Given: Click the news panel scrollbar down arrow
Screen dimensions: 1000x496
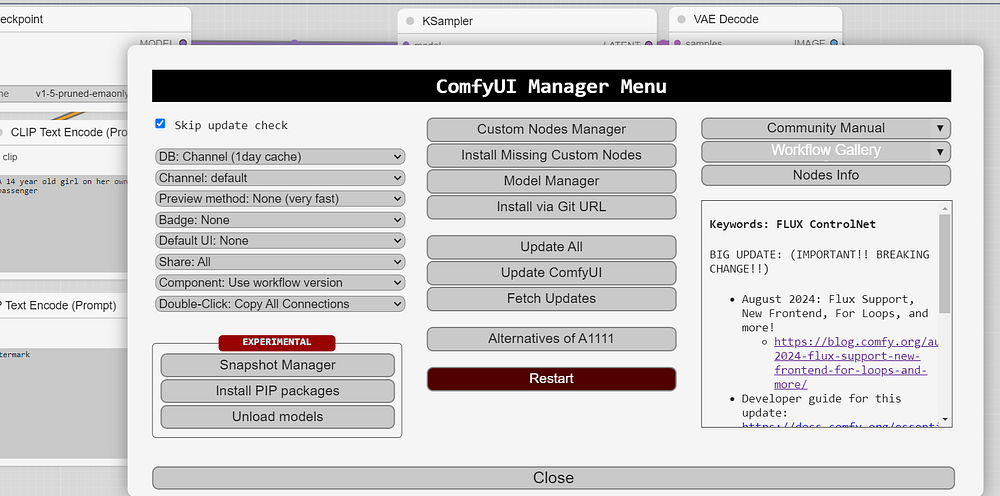Looking at the screenshot, I should pos(945,420).
